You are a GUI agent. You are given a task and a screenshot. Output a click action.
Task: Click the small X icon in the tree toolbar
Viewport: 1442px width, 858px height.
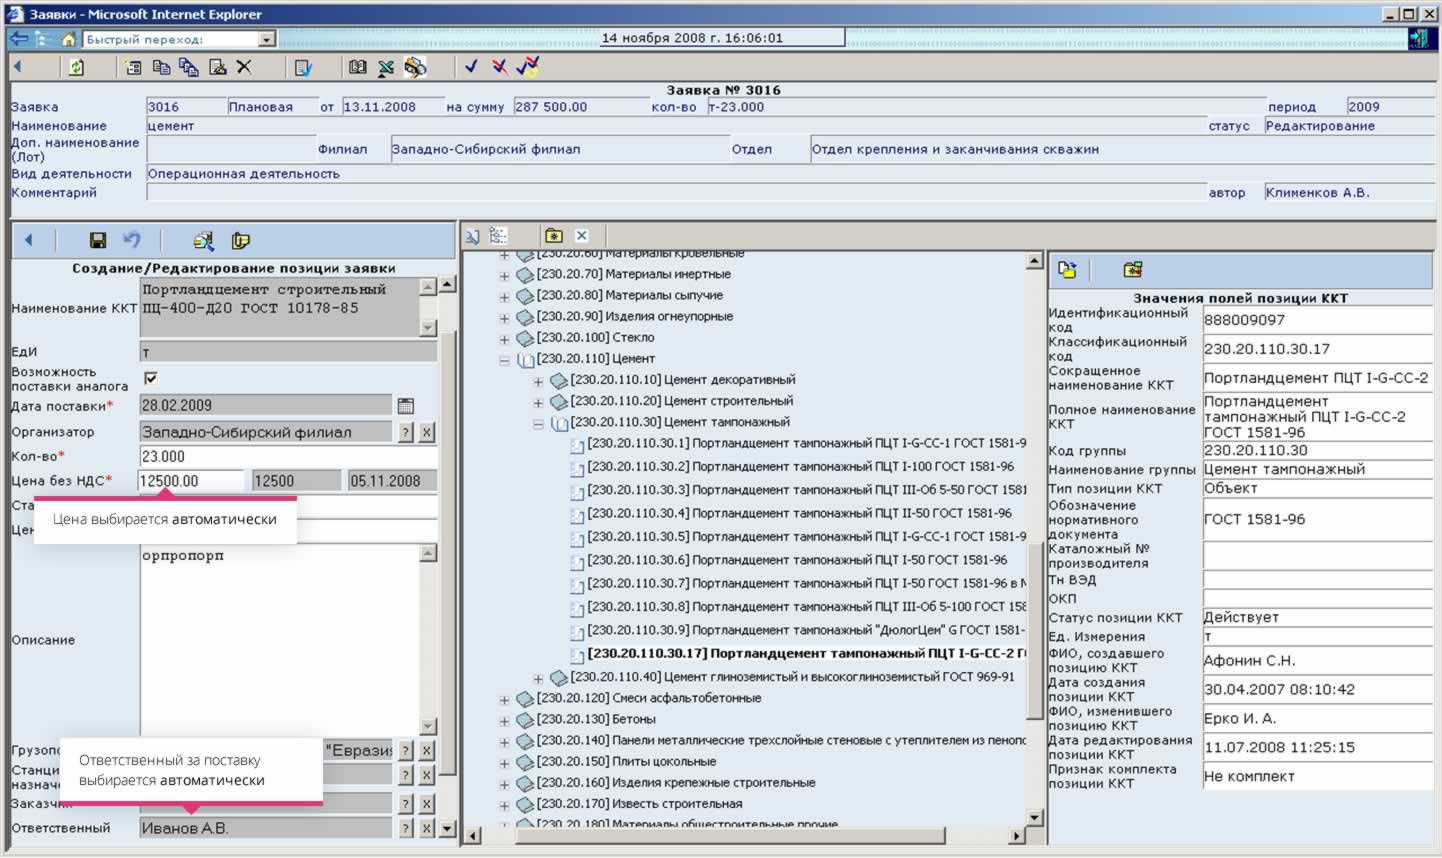point(582,236)
